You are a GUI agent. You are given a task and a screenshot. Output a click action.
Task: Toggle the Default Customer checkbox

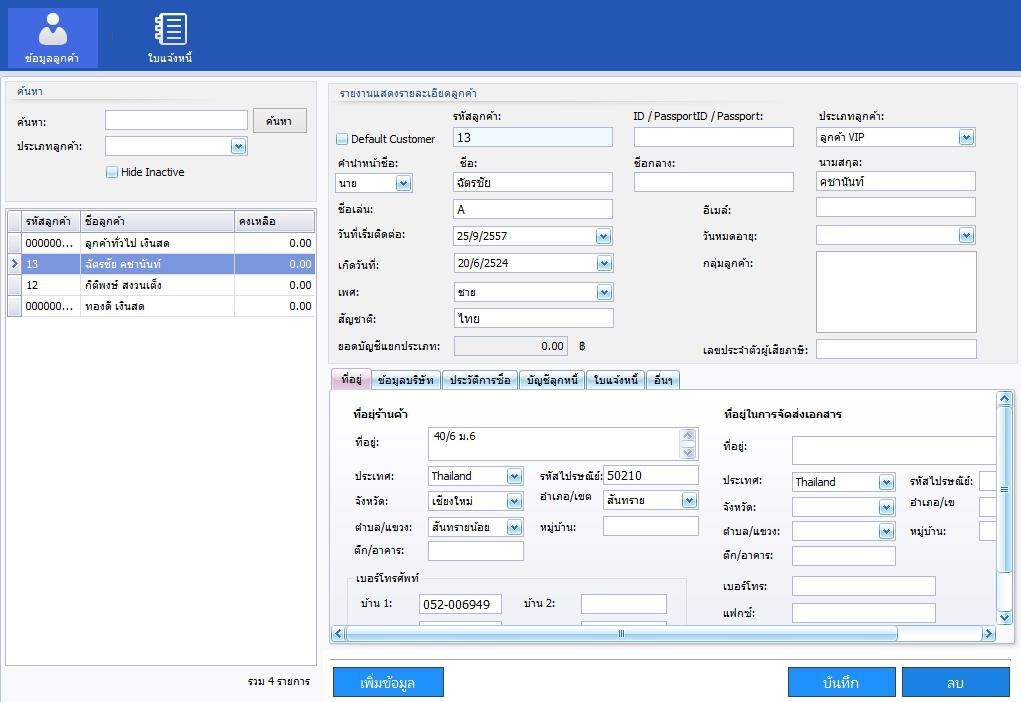342,139
